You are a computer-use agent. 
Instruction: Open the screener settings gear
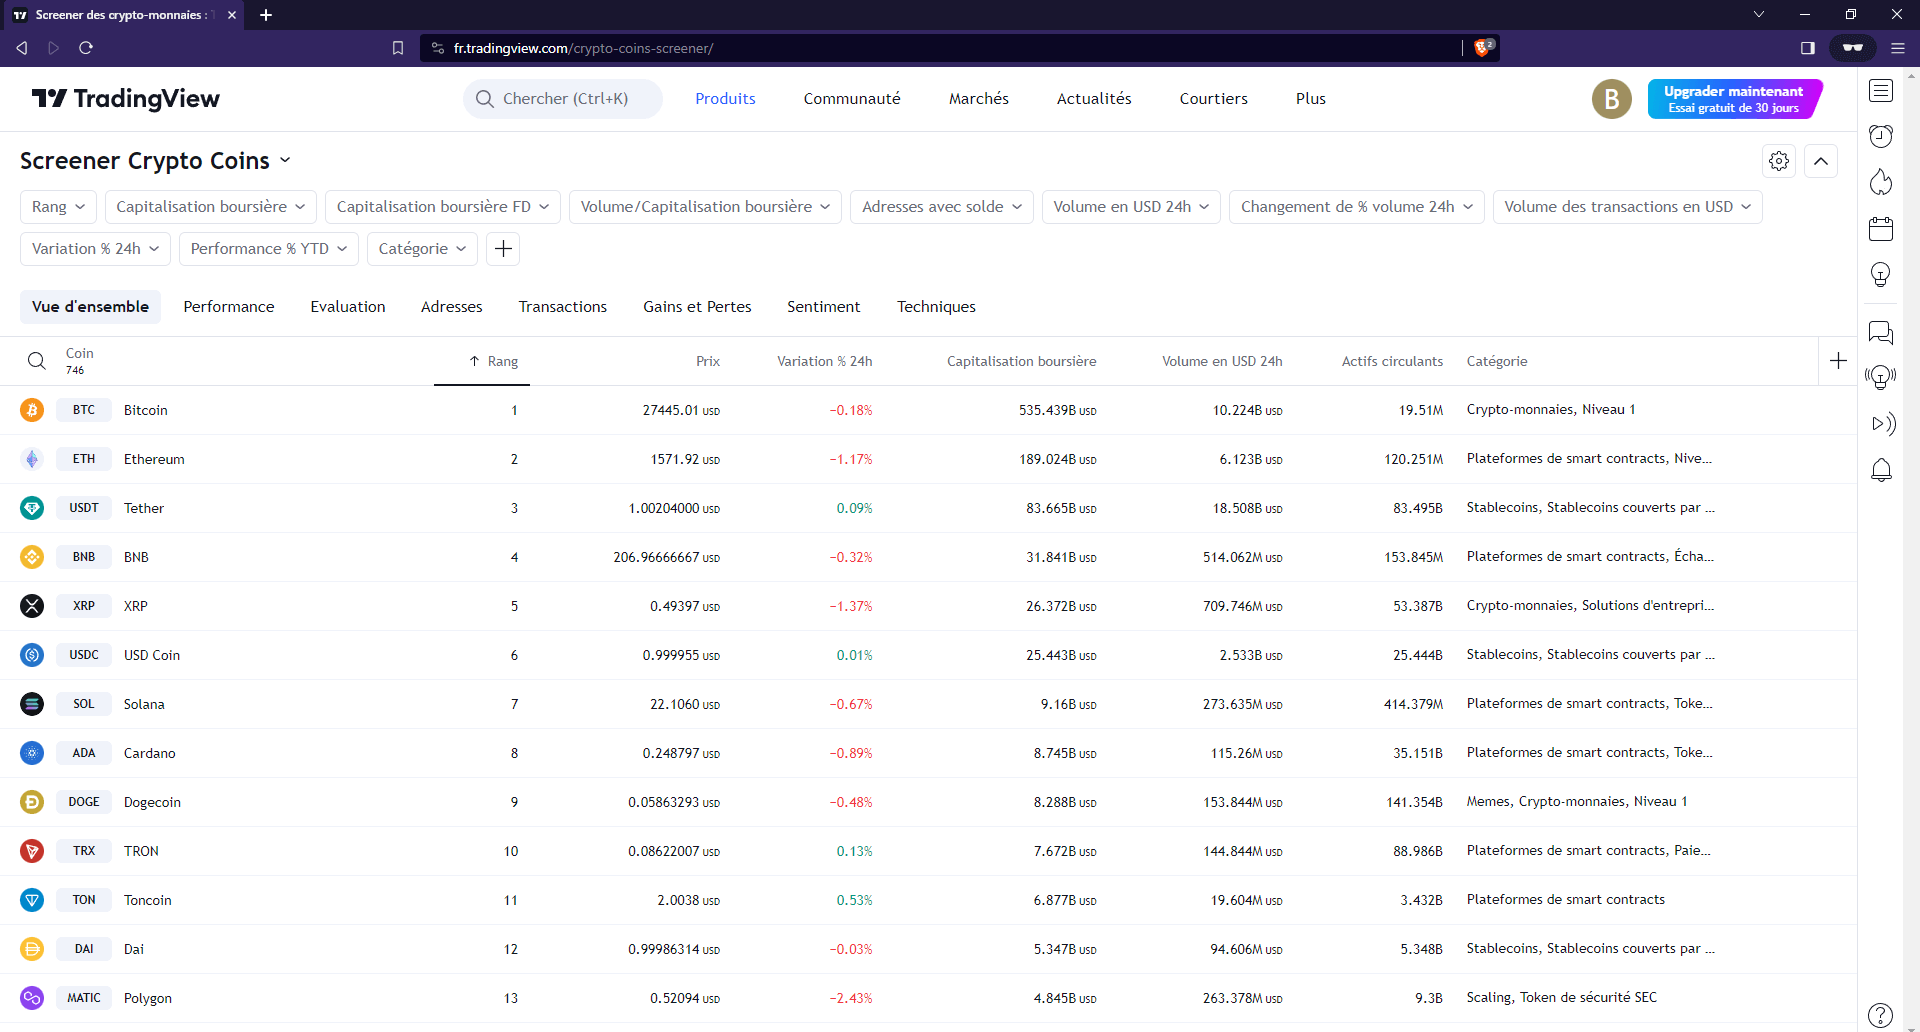tap(1779, 160)
